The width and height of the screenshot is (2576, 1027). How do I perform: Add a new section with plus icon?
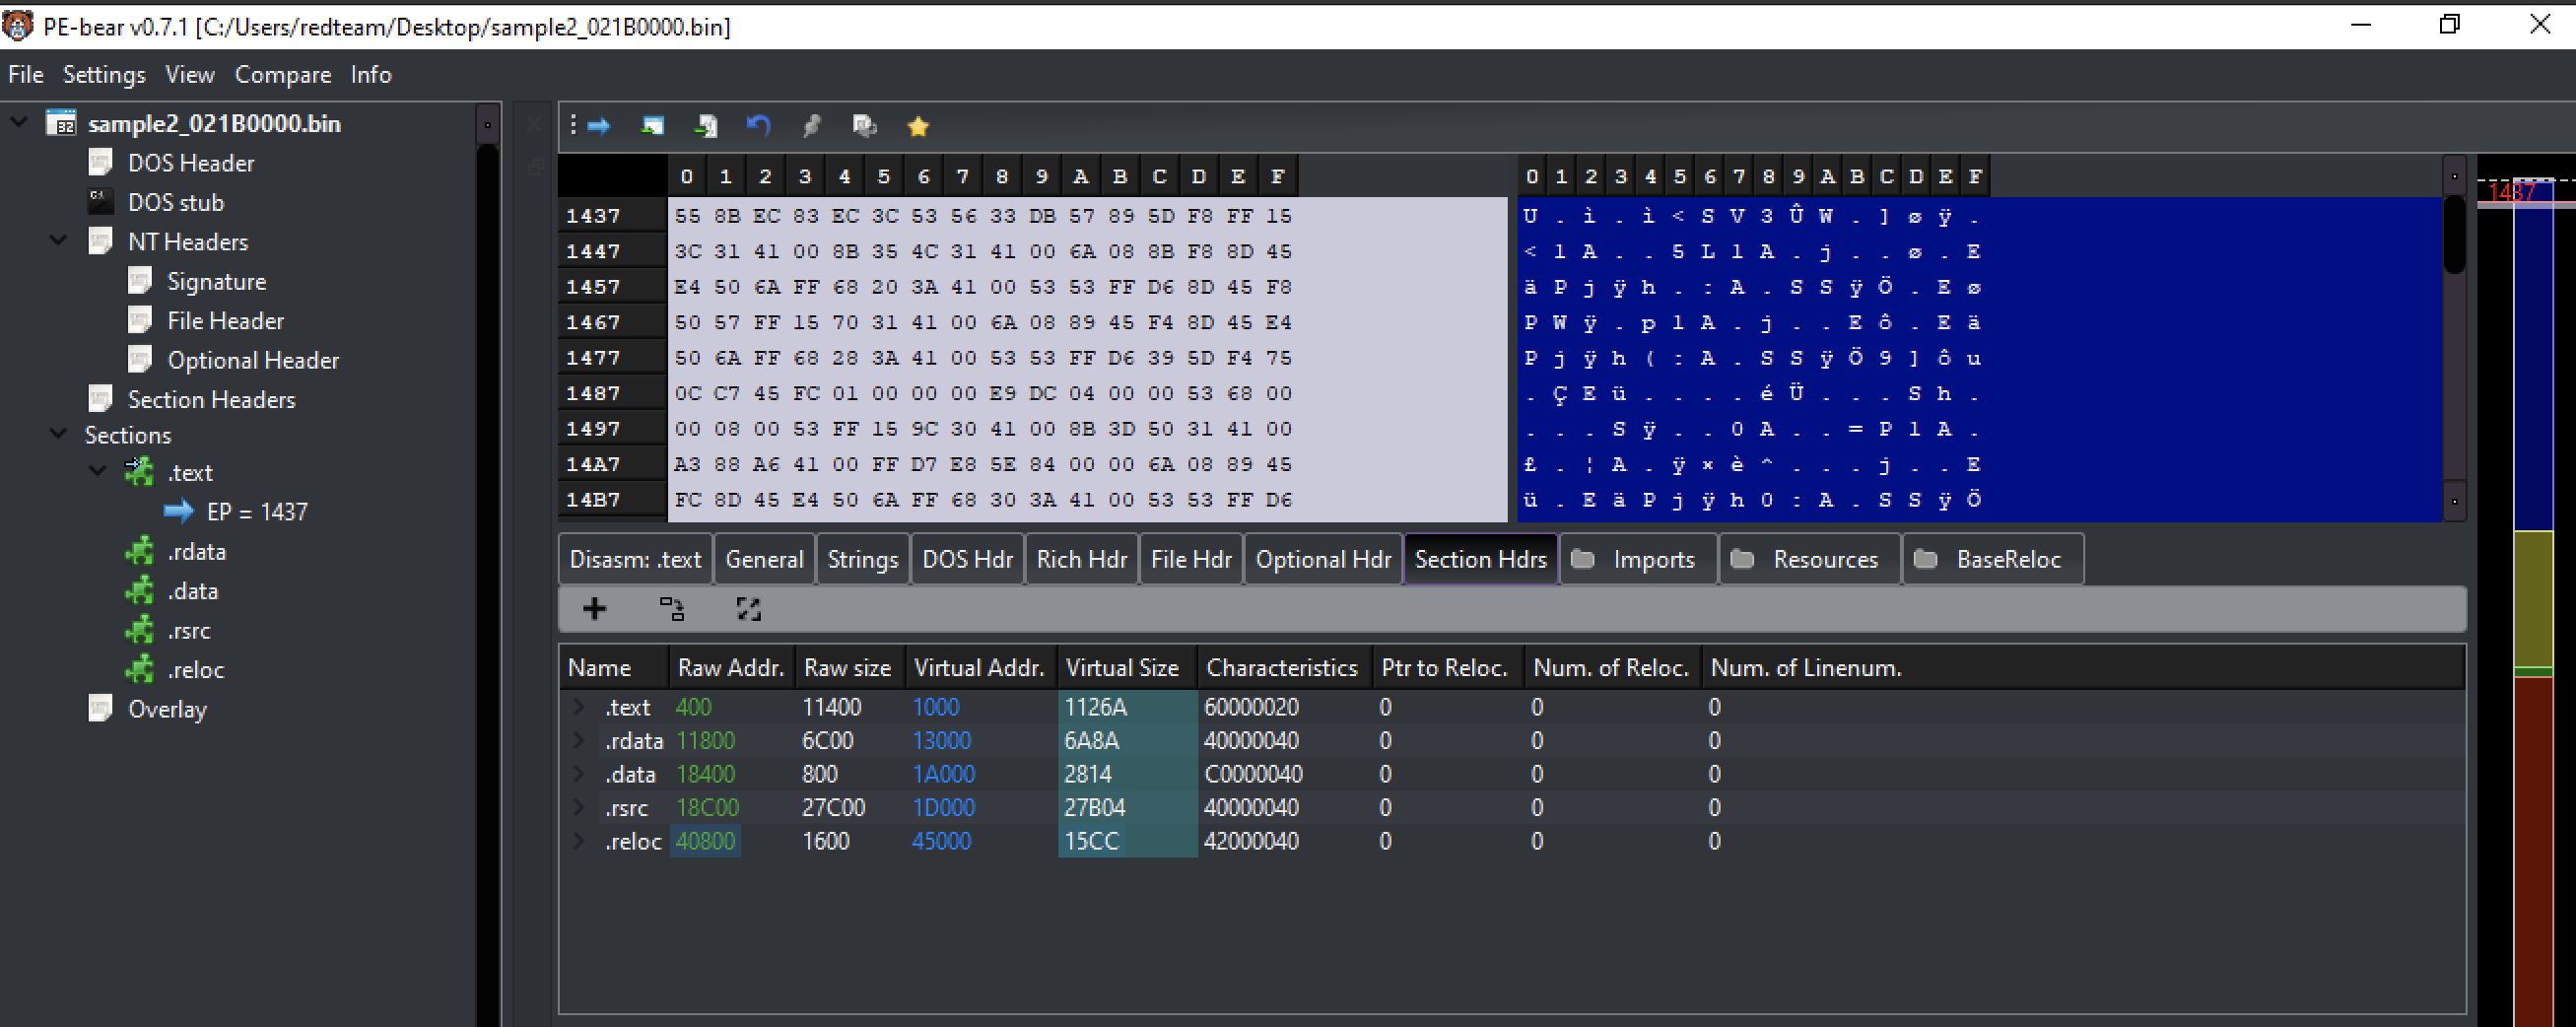click(595, 609)
